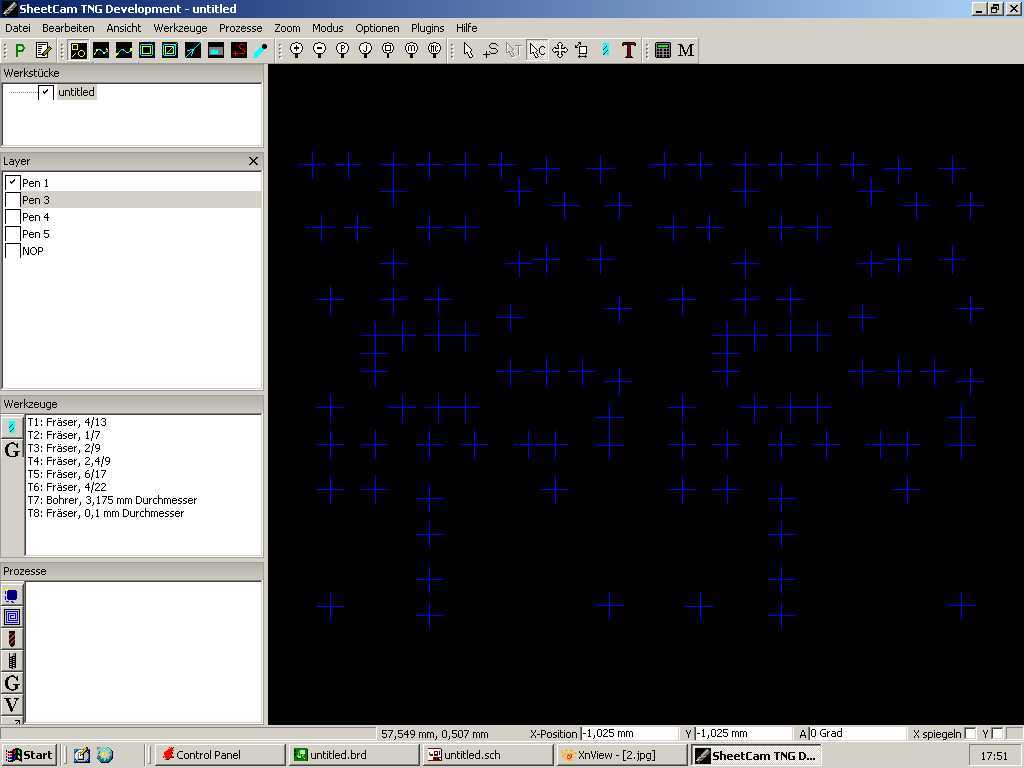
Task: Click the red T text tool icon
Action: point(628,50)
